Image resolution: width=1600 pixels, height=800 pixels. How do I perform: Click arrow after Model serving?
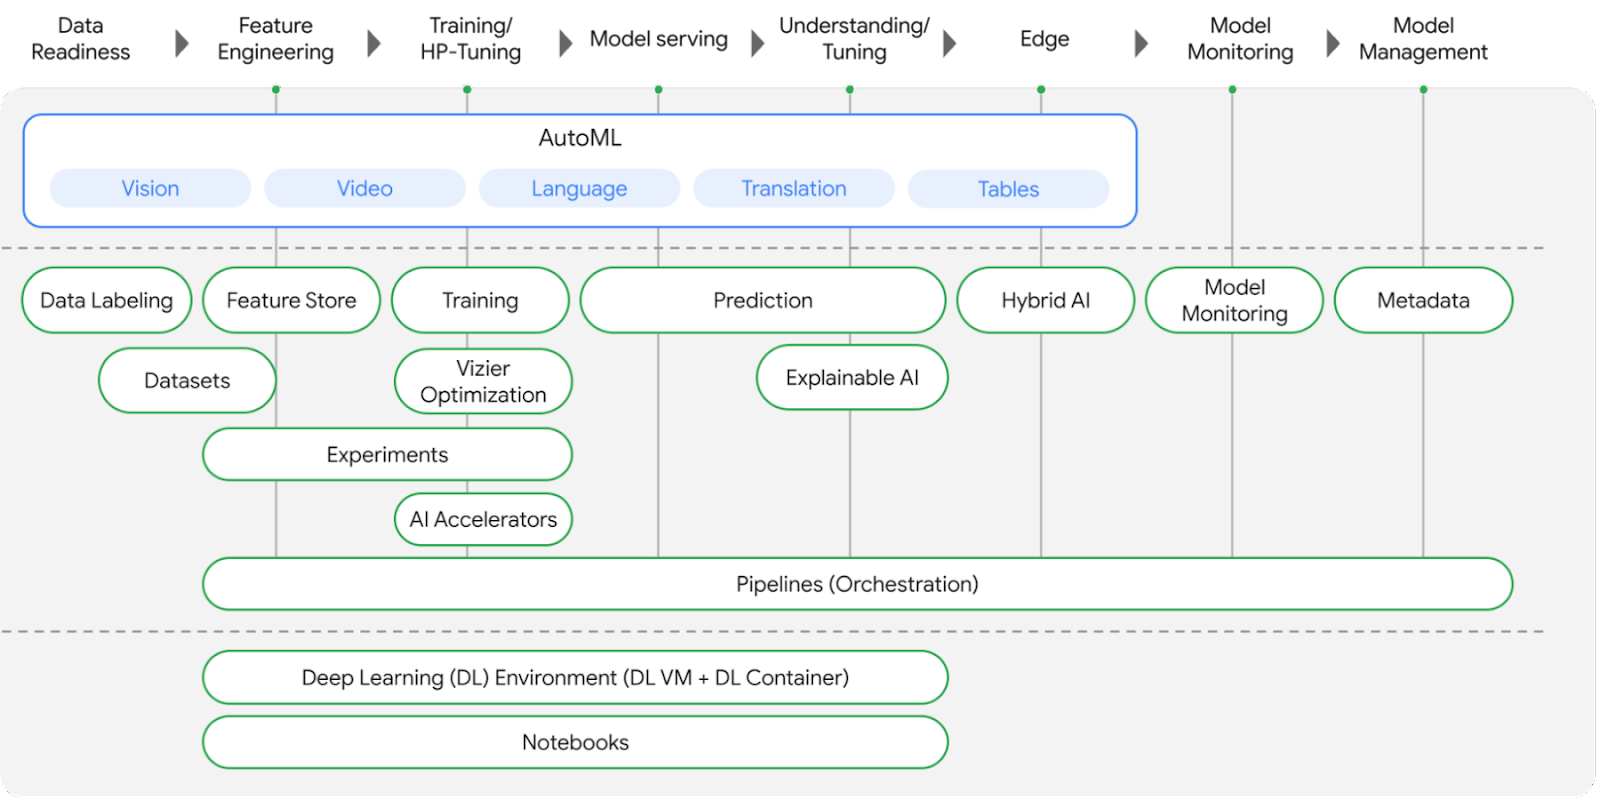point(758,43)
